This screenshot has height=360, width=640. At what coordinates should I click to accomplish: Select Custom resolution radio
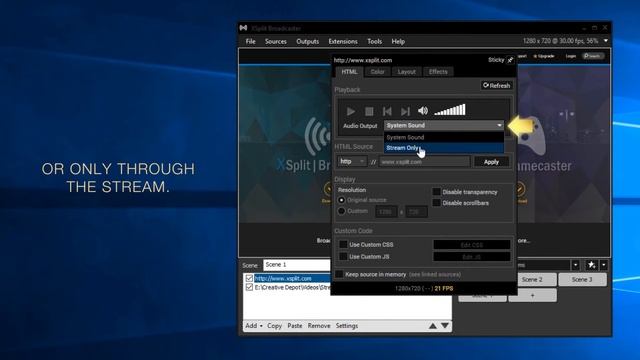(341, 211)
